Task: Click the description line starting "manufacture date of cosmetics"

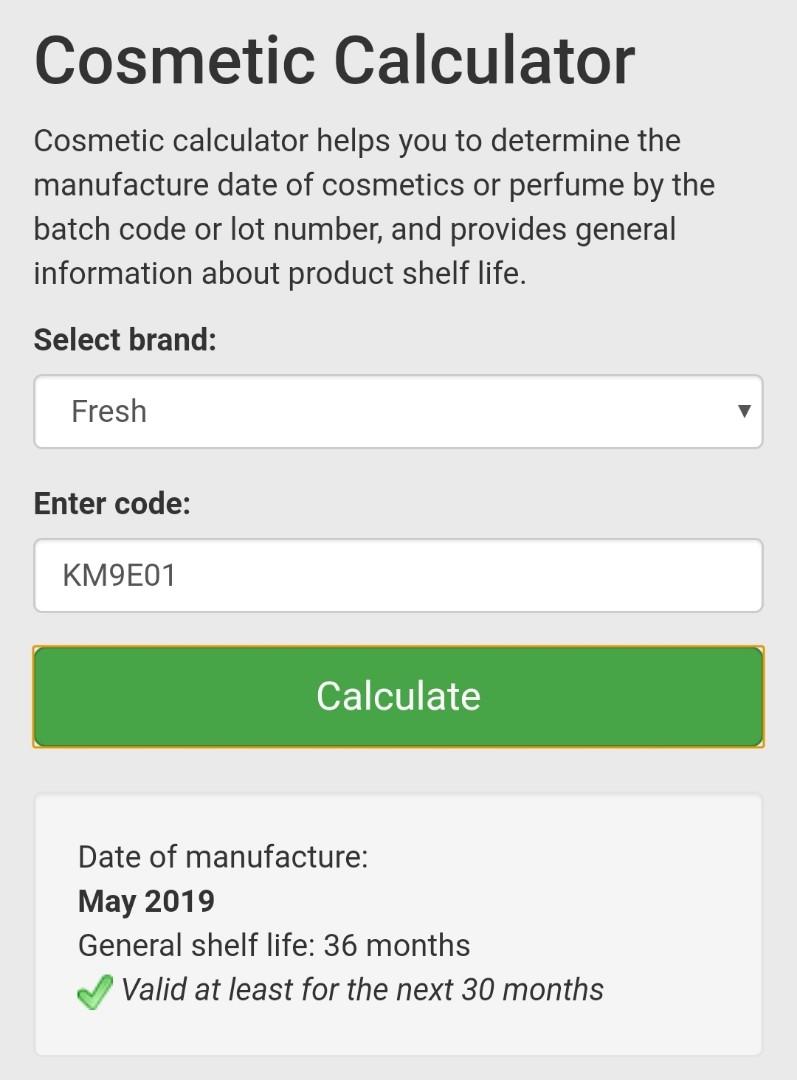Action: point(374,185)
